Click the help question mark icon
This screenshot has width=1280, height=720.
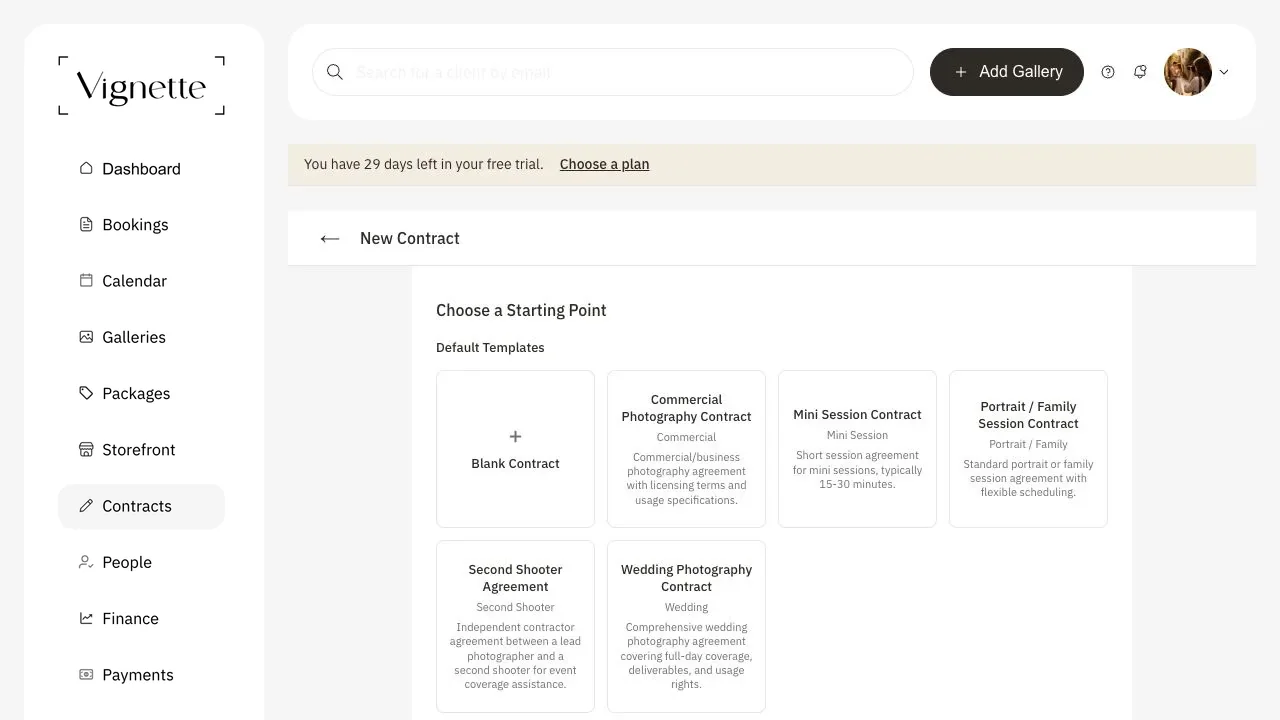pos(1108,72)
